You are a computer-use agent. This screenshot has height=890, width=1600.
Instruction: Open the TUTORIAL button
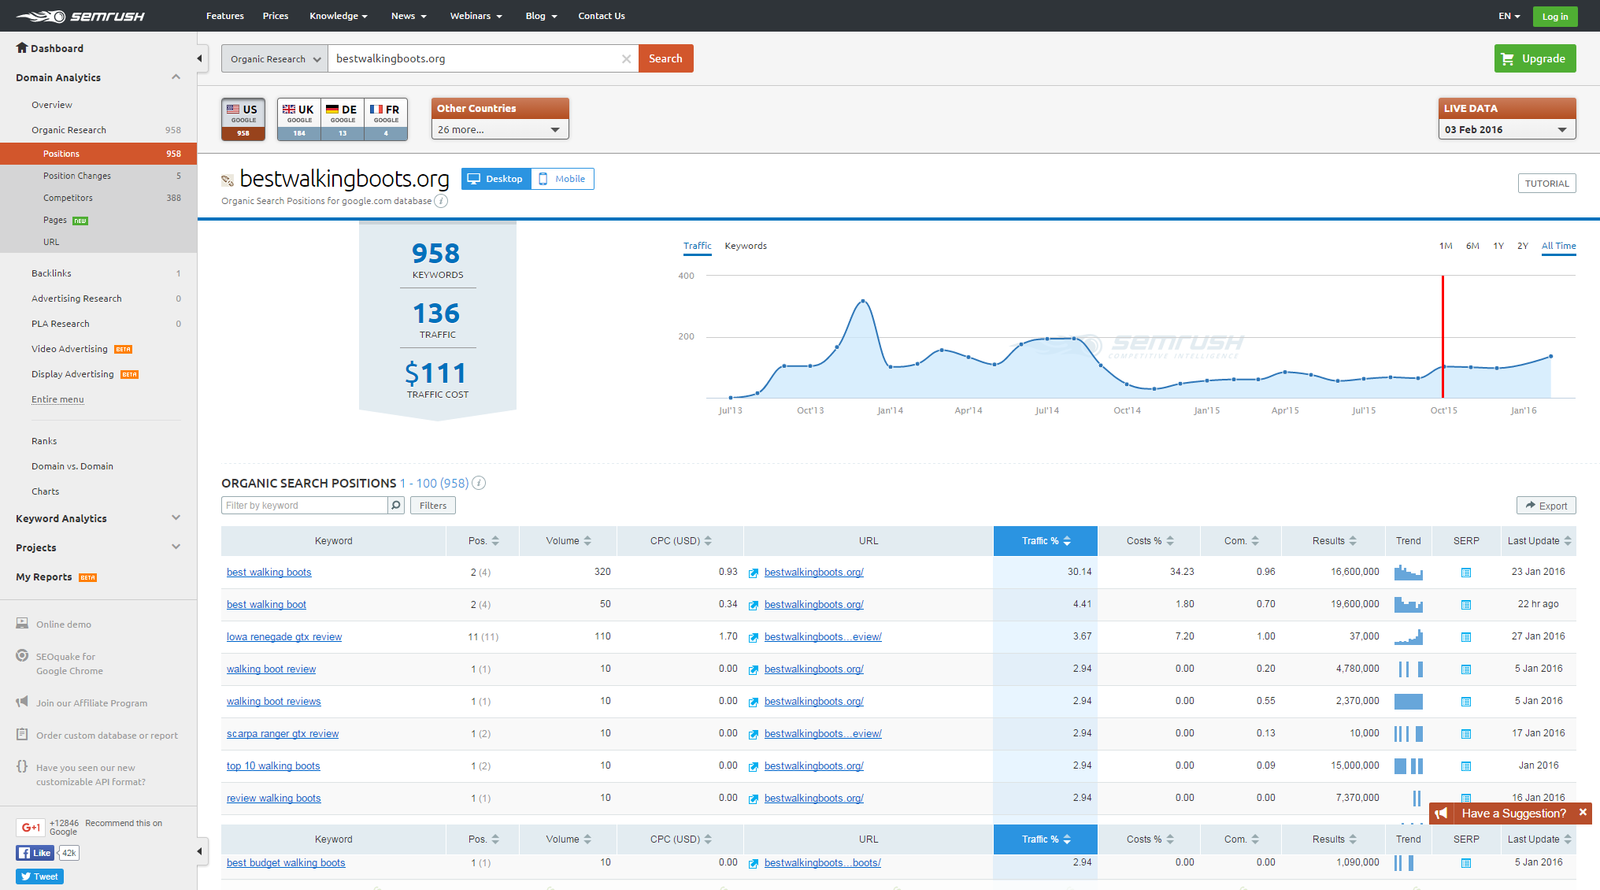click(1547, 184)
